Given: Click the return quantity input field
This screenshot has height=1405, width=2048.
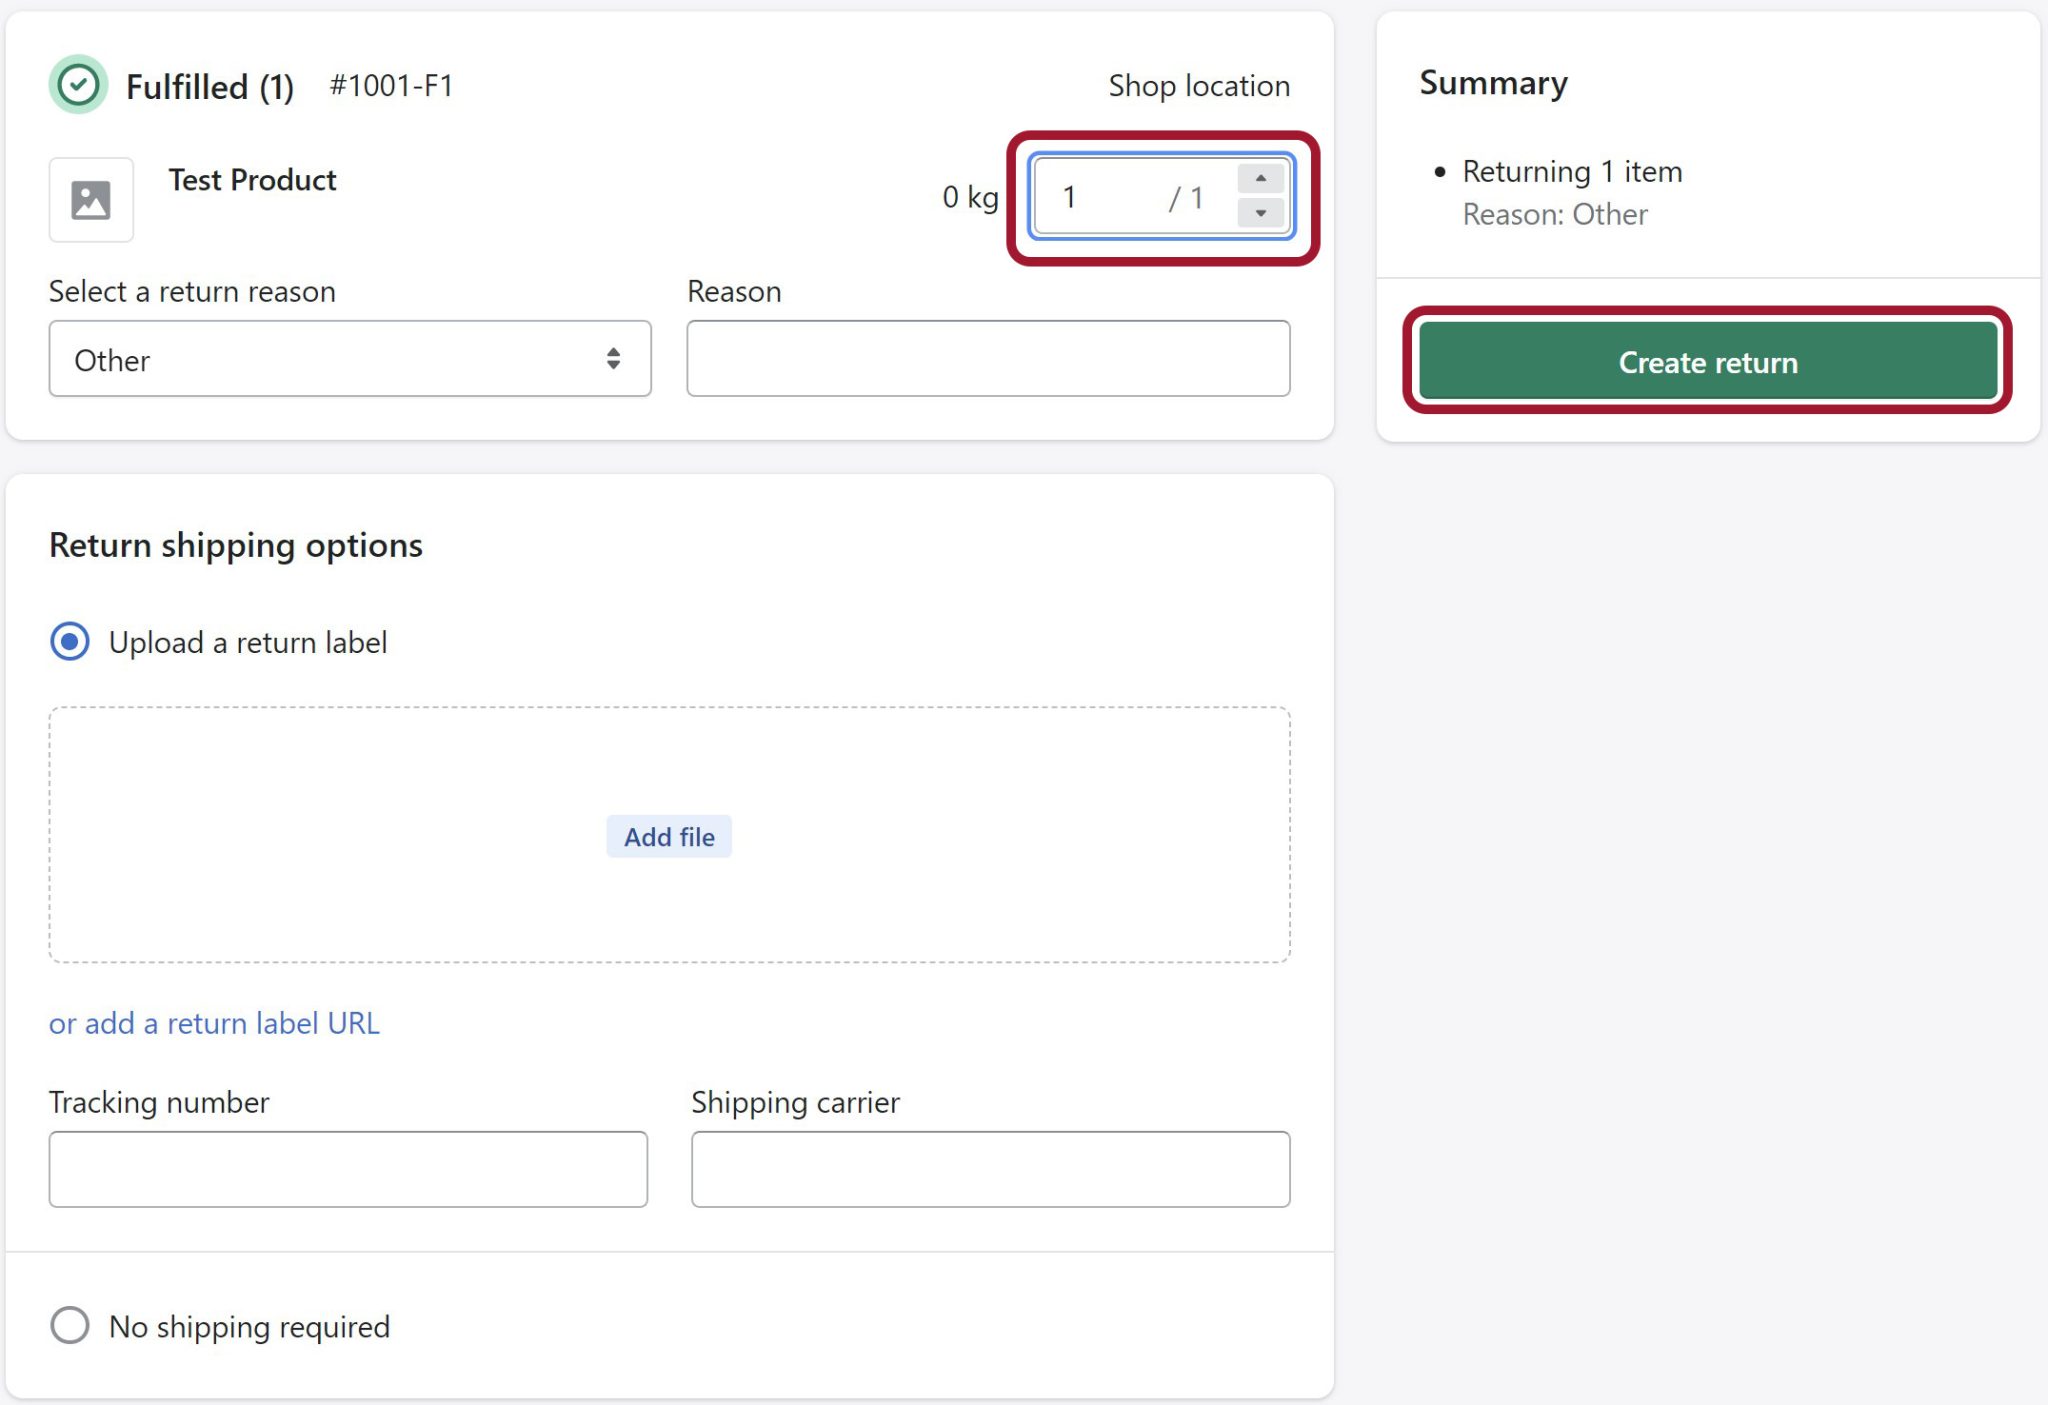Looking at the screenshot, I should tap(1162, 196).
